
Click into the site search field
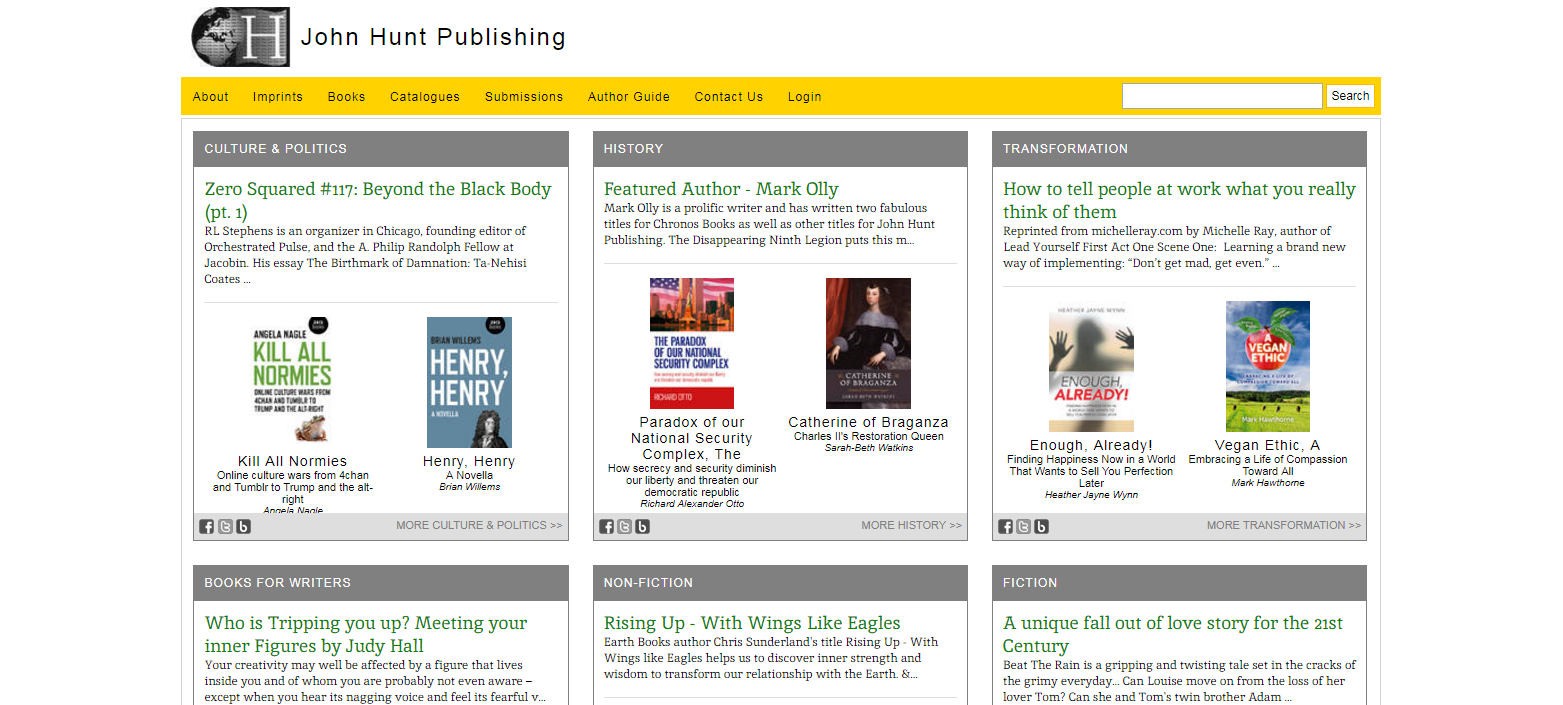[x=1222, y=96]
